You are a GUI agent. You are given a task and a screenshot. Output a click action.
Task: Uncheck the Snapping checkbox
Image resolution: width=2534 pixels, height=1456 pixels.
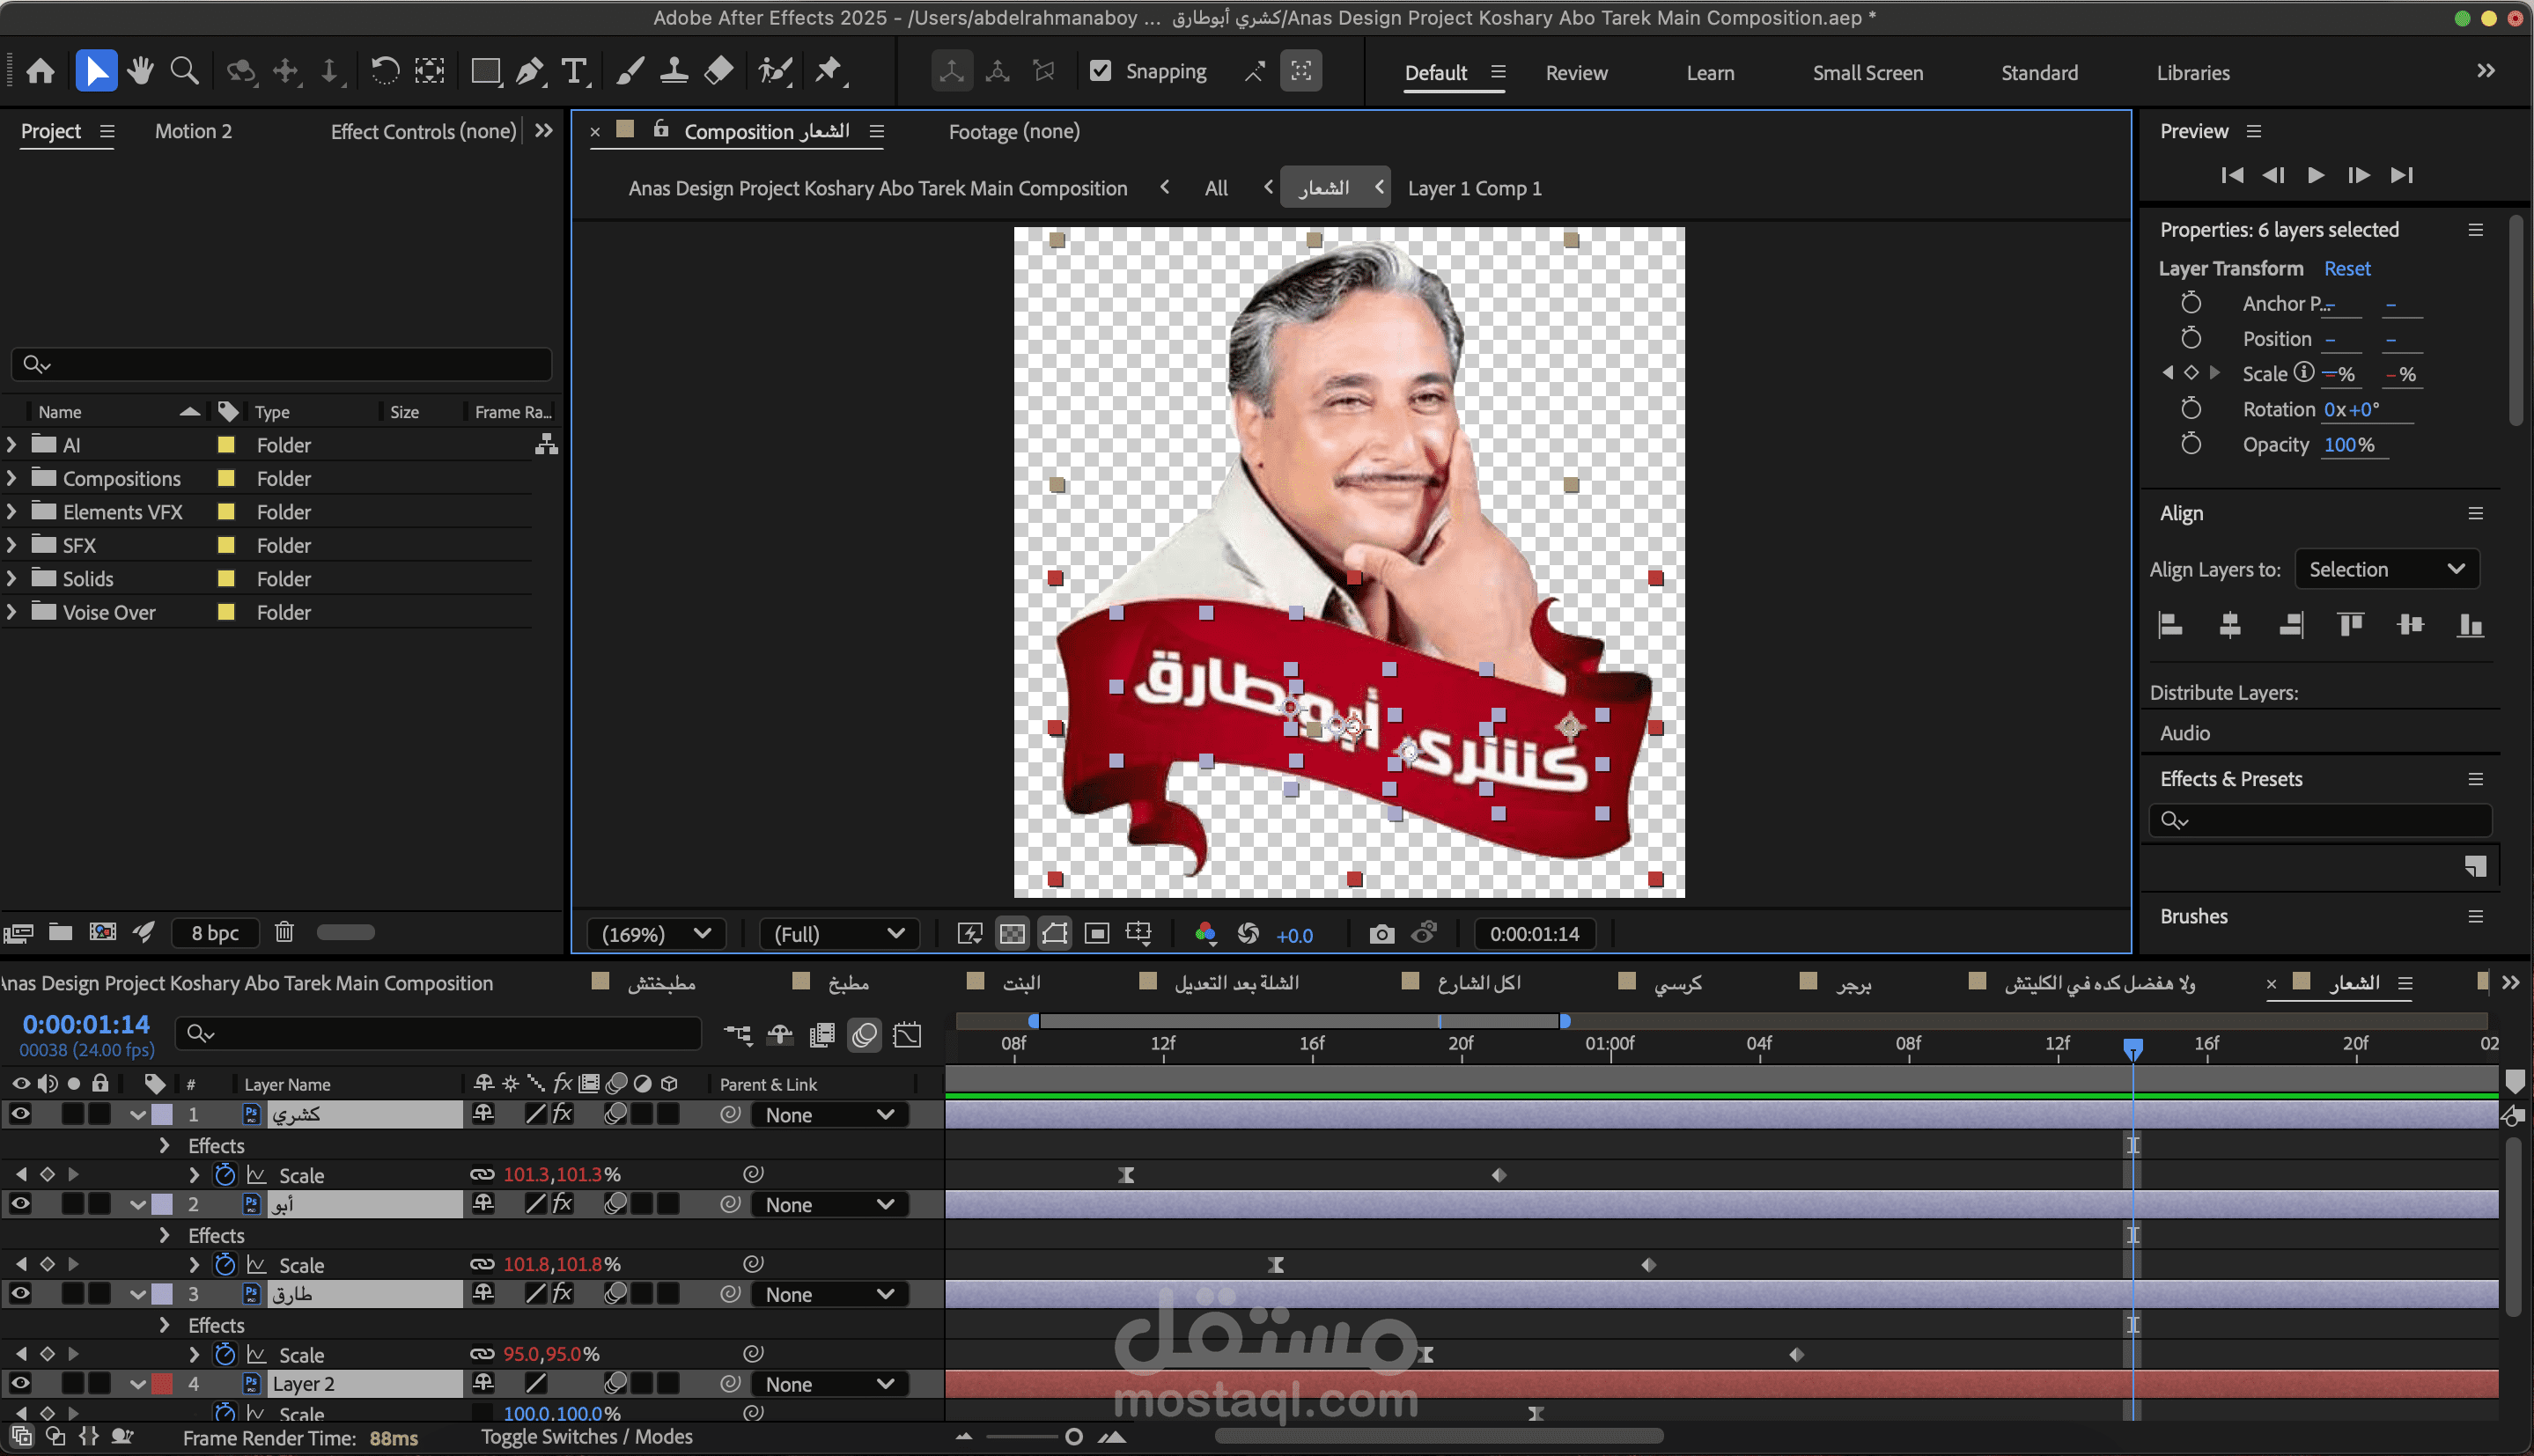tap(1100, 71)
